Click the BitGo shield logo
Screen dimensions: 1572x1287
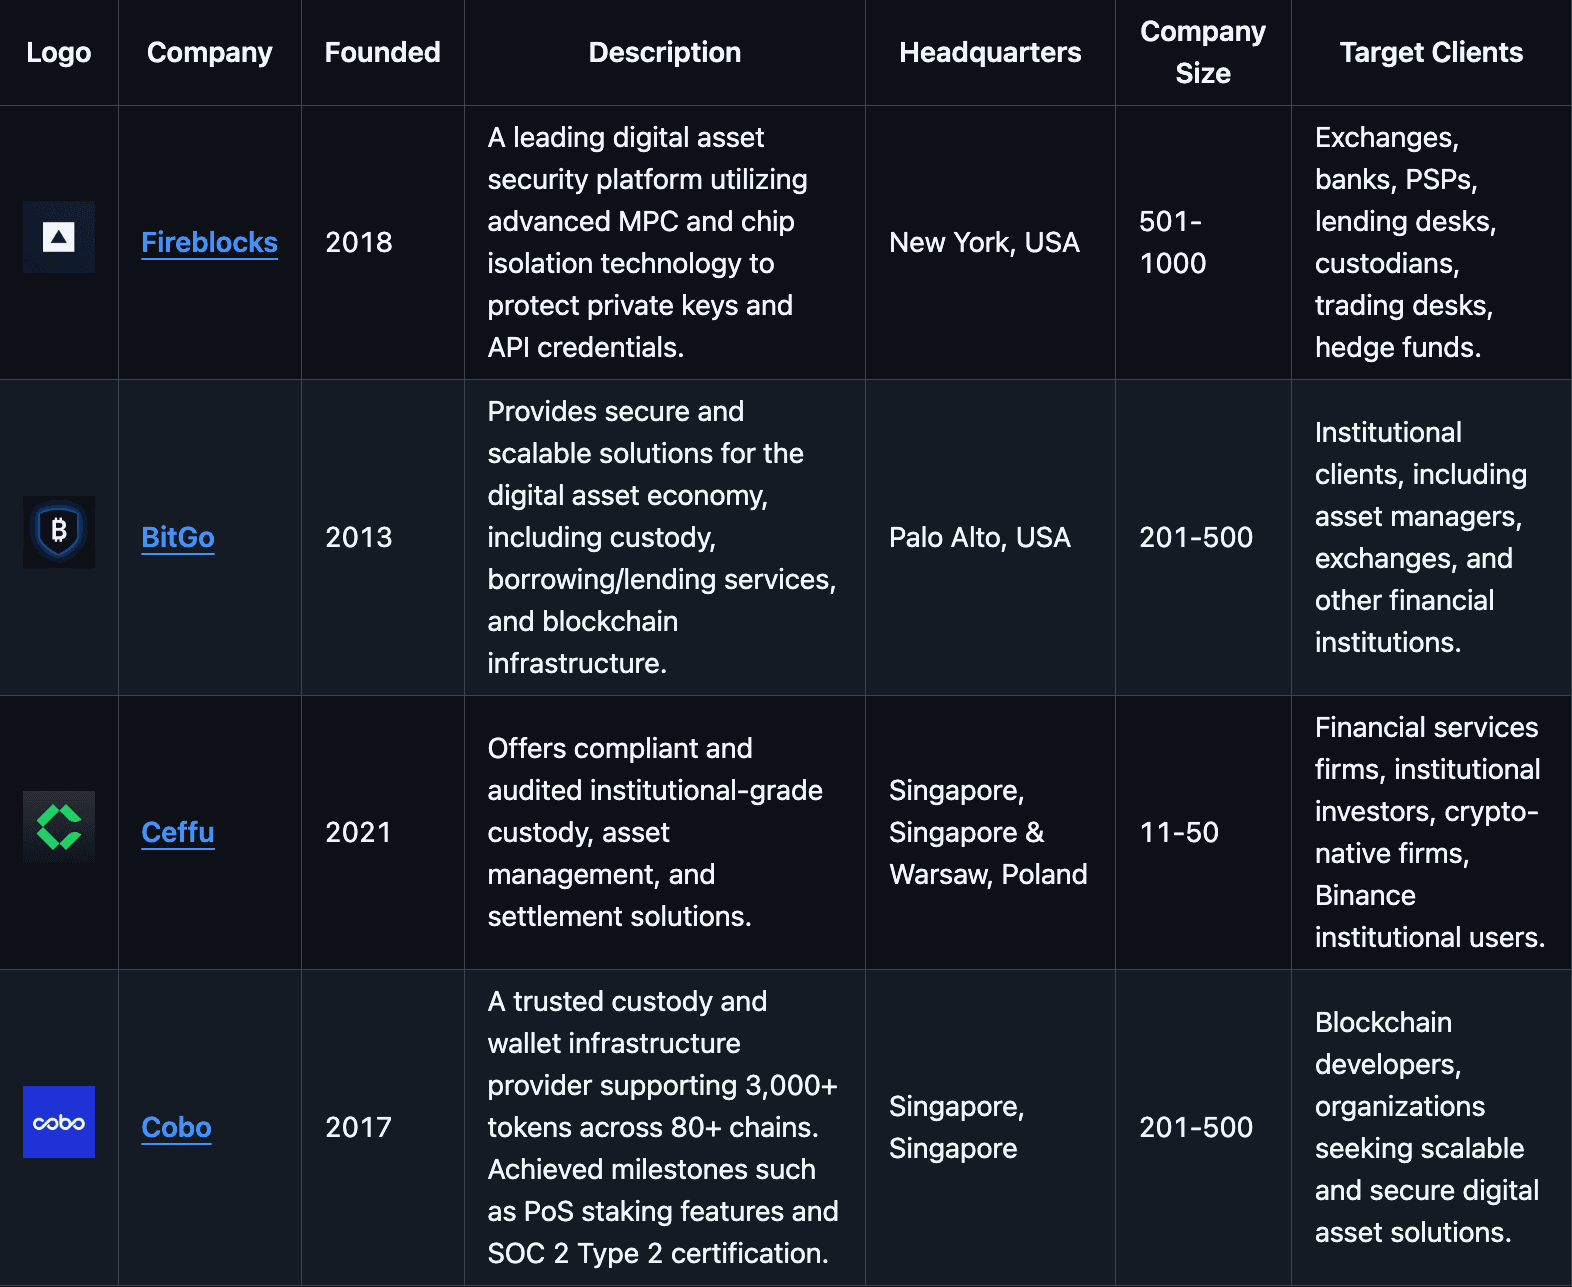(x=59, y=532)
